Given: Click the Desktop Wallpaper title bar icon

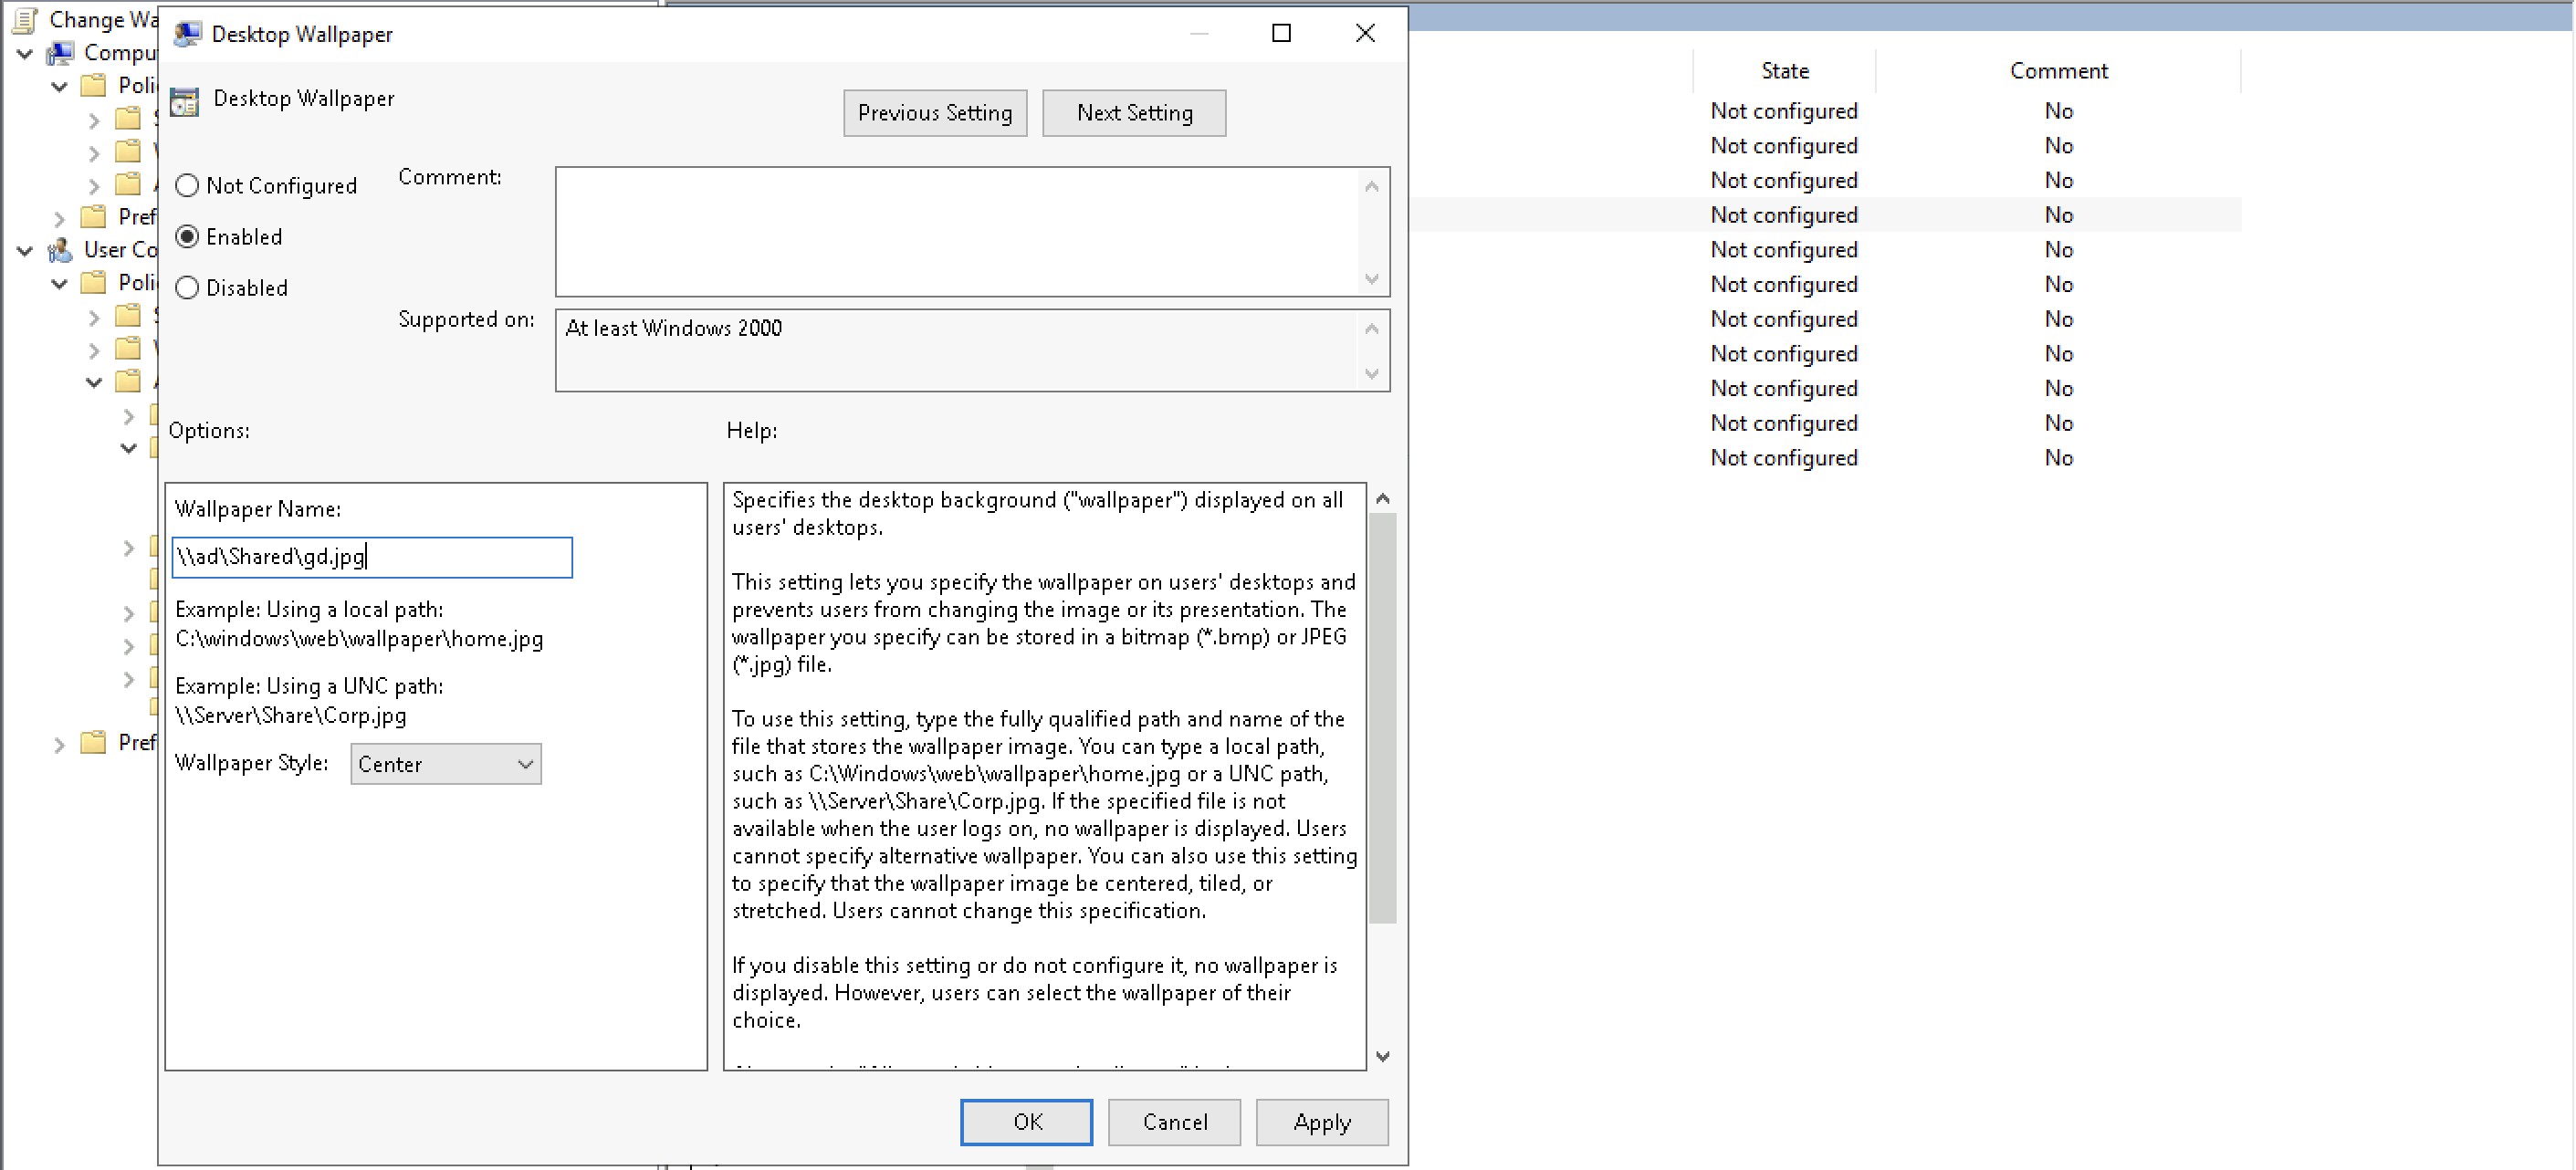Looking at the screenshot, I should pyautogui.click(x=187, y=34).
